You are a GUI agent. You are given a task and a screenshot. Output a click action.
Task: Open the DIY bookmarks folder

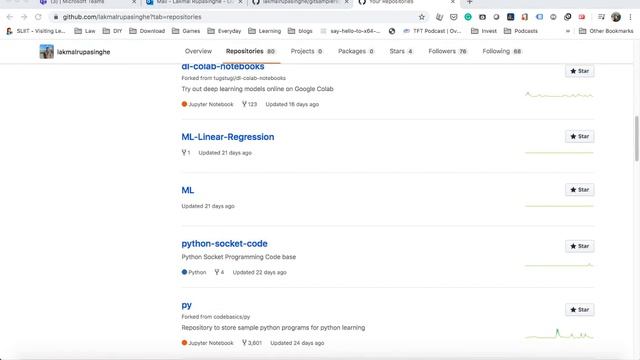coord(112,31)
